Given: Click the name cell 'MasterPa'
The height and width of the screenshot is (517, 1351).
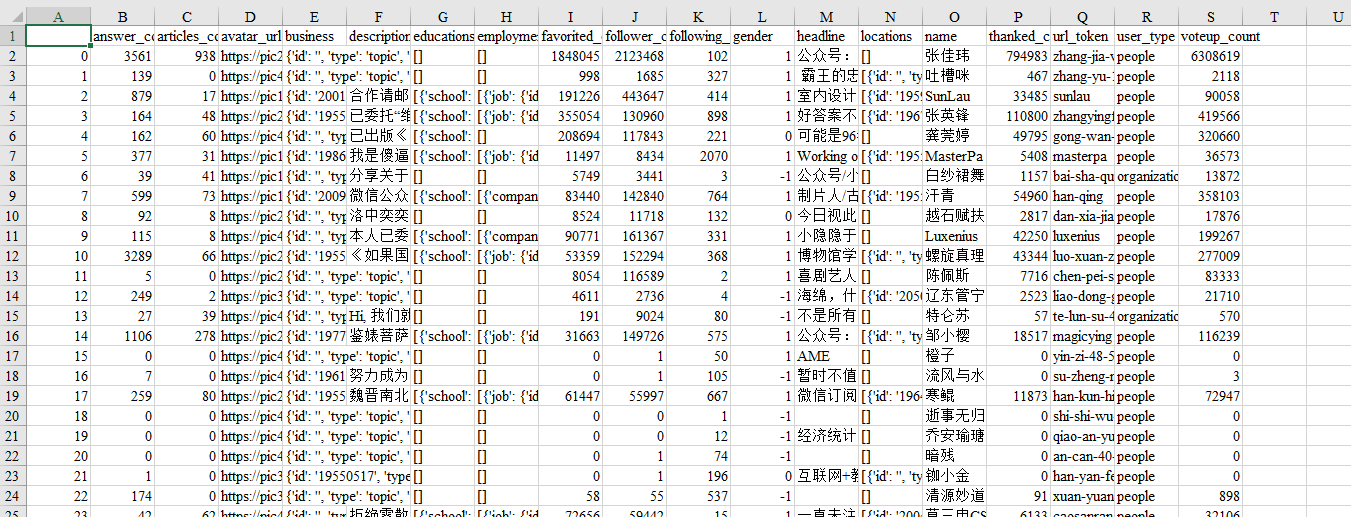Looking at the screenshot, I should click(x=955, y=156).
